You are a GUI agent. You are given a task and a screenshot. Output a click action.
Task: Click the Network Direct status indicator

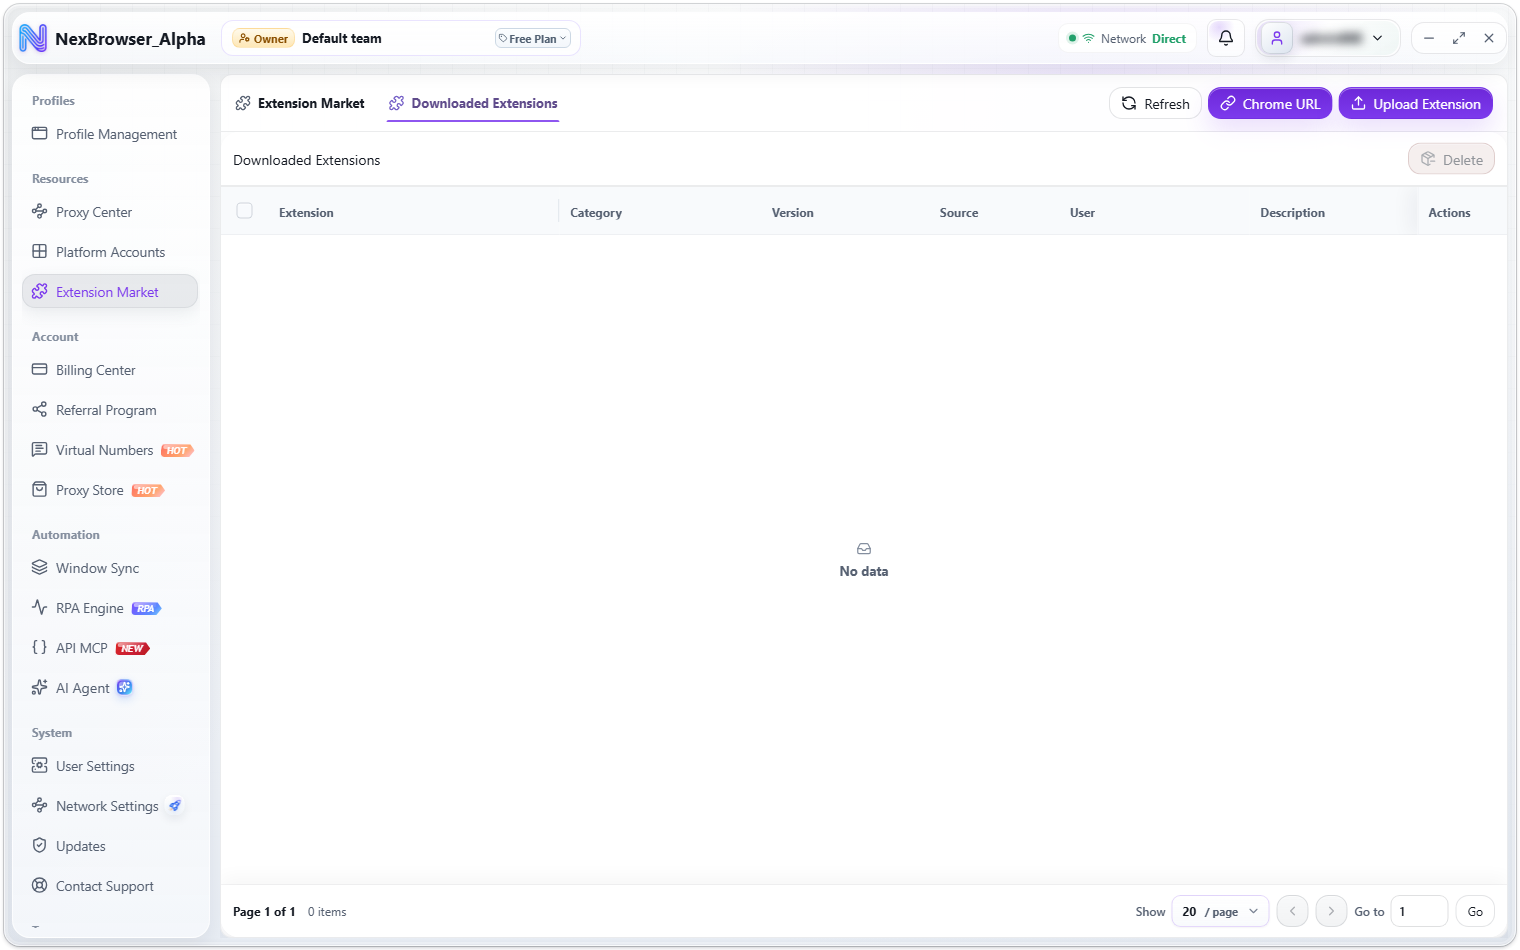[x=1127, y=39]
